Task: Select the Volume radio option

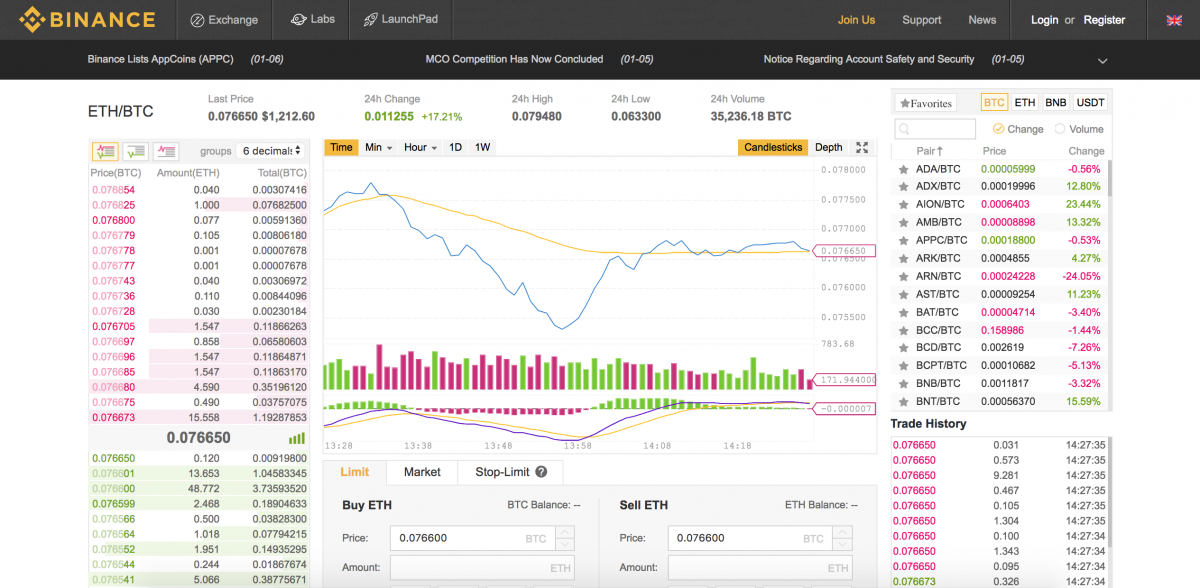Action: (x=1058, y=129)
